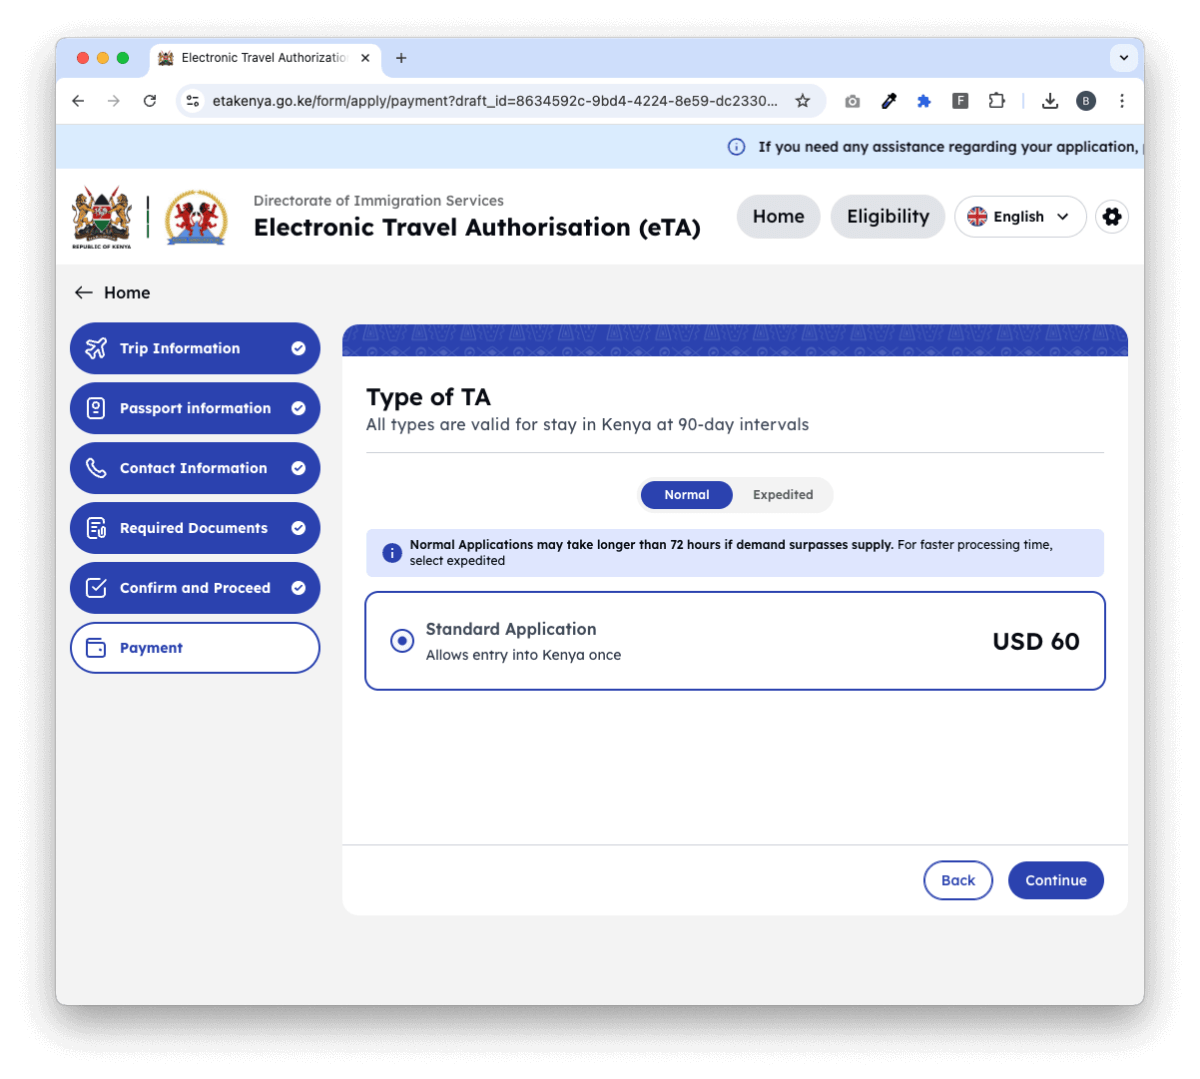This screenshot has height=1079, width=1200.
Task: Click the bookmark star in address bar
Action: (802, 101)
